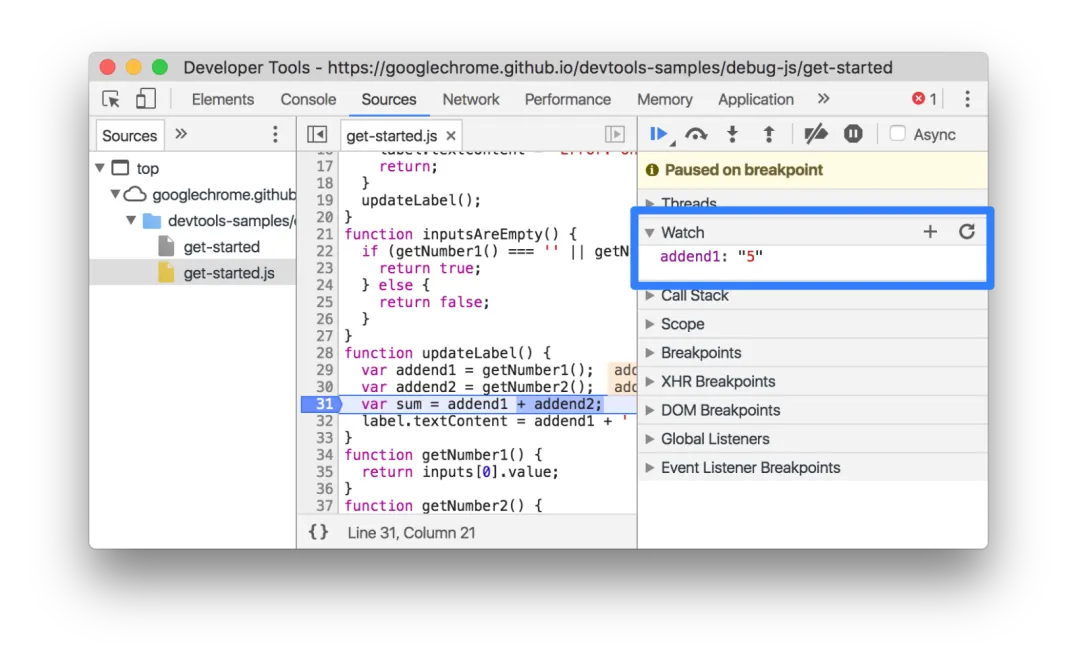Open the Network tab
The width and height of the screenshot is (1080, 664).
click(x=470, y=99)
